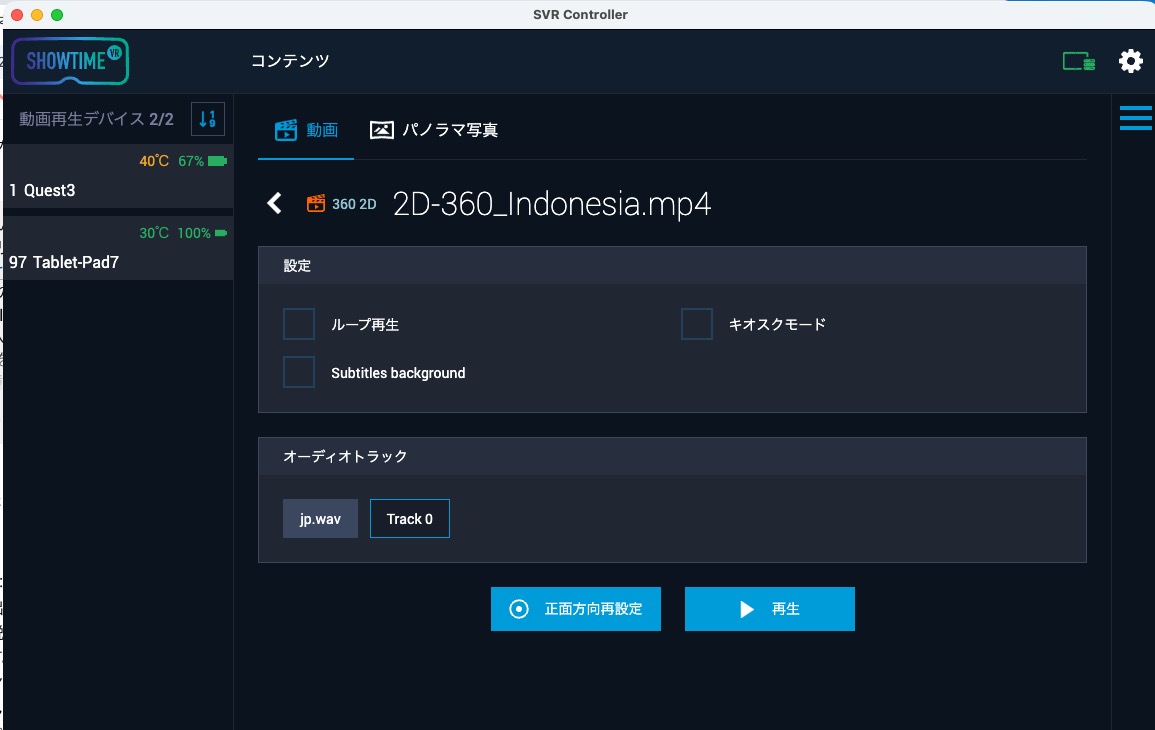Screen dimensions: 1155x730
Task: Click the SVR Controller window title
Action: coord(580,14)
